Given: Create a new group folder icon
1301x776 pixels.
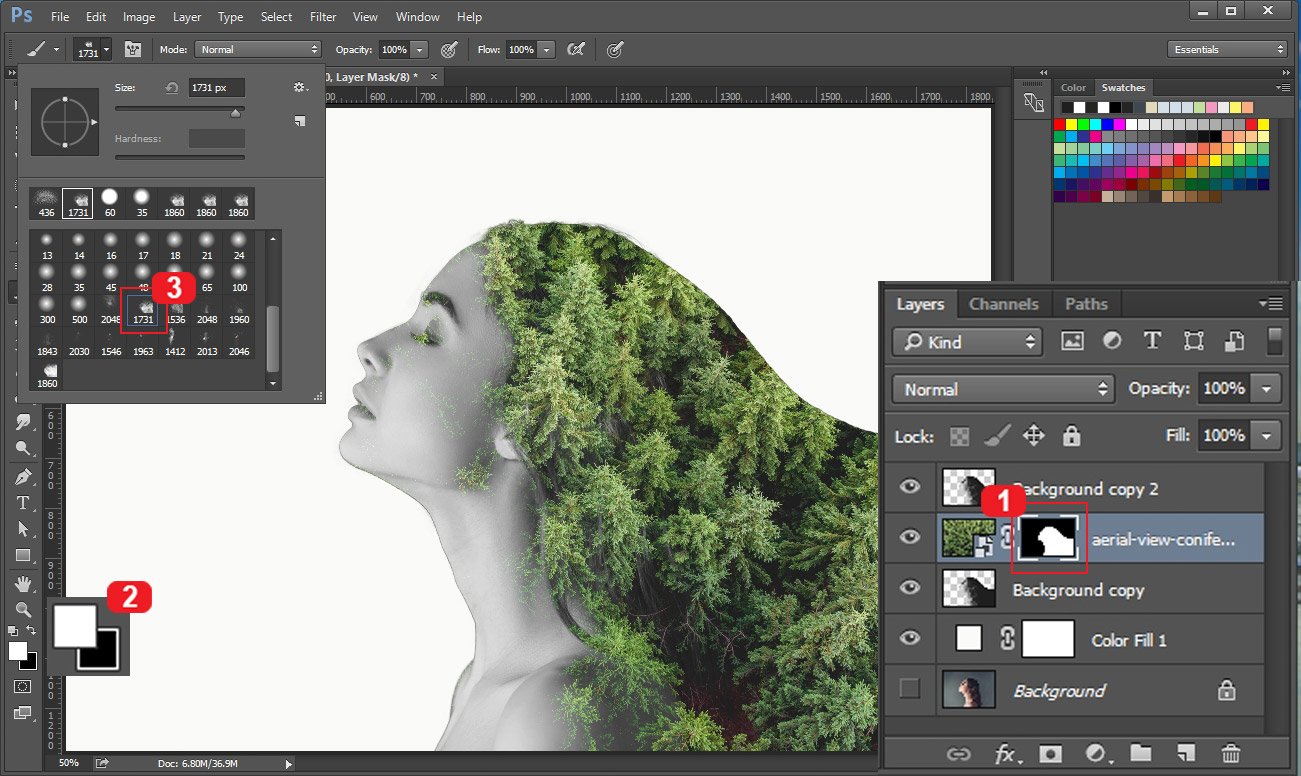Looking at the screenshot, I should (1141, 754).
